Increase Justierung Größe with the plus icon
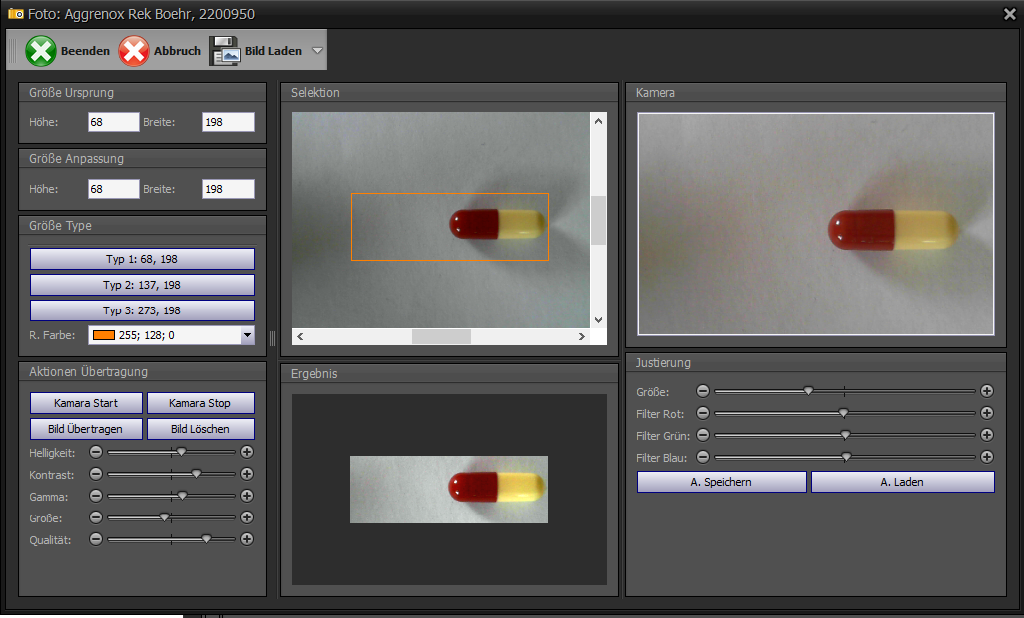1024x618 pixels. pyautogui.click(x=987, y=391)
